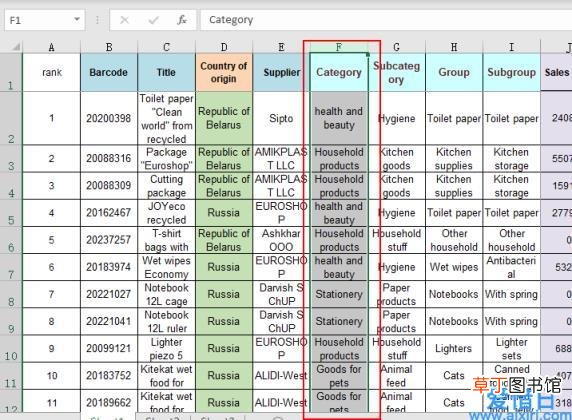Click the formula bar containing Category
The width and height of the screenshot is (572, 420).
pyautogui.click(x=386, y=20)
